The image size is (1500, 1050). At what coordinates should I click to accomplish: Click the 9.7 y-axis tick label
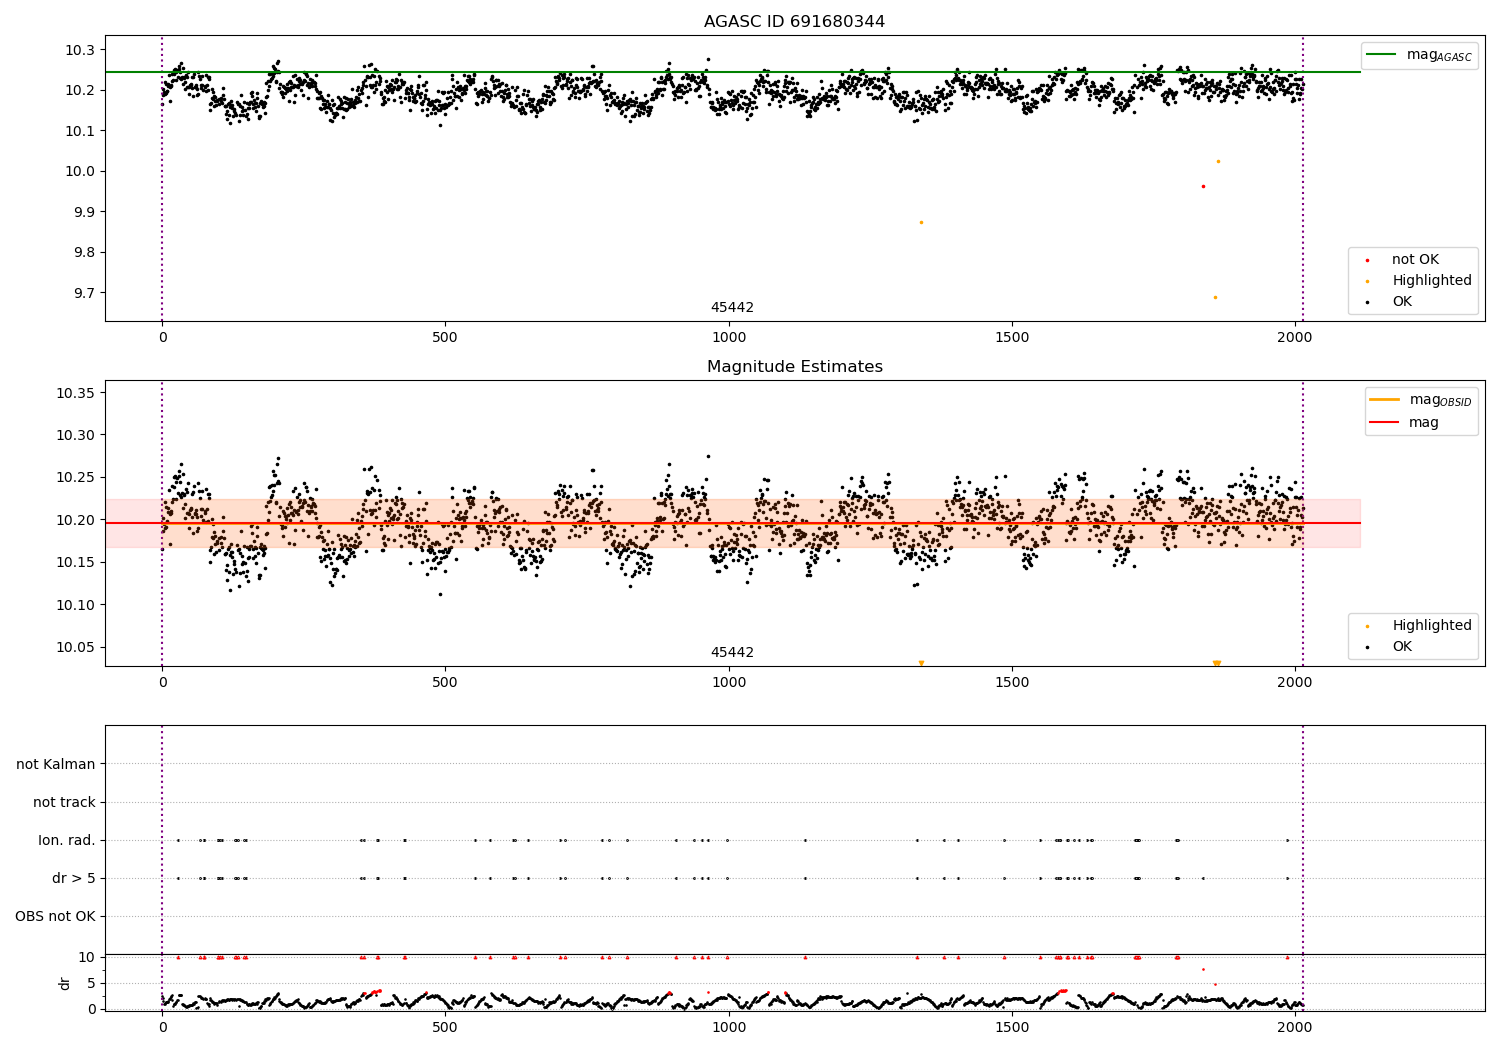(84, 293)
